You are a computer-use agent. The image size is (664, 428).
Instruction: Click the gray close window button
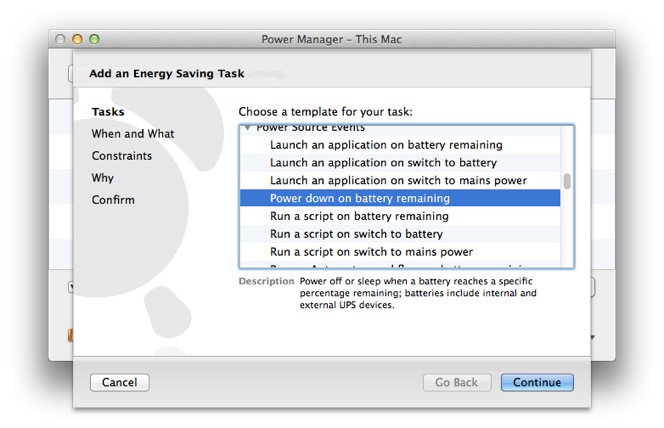60,39
